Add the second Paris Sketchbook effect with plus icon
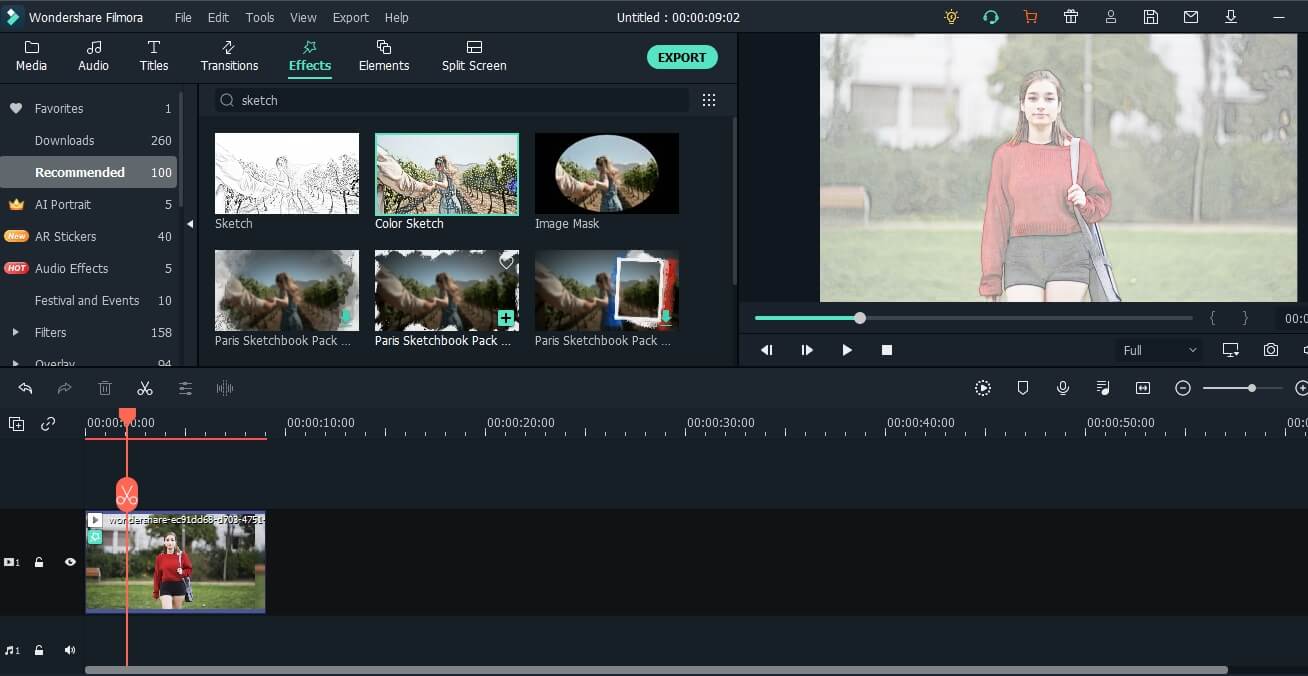Viewport: 1308px width, 676px height. [506, 318]
